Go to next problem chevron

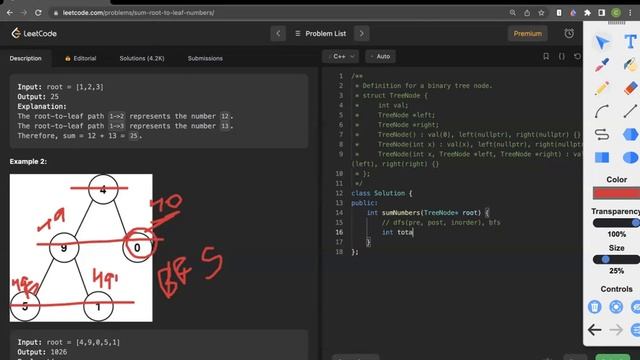coord(362,33)
